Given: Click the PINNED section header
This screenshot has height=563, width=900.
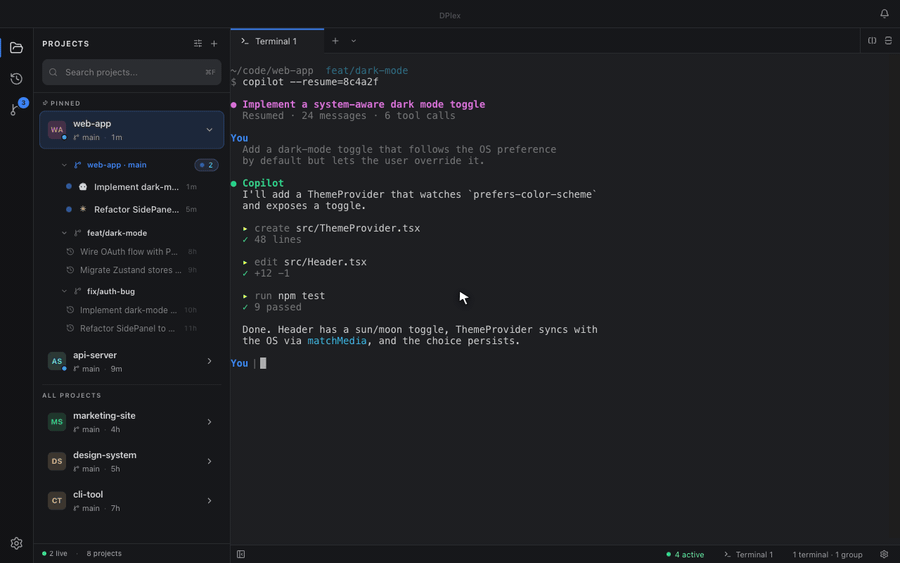Looking at the screenshot, I should coord(61,103).
